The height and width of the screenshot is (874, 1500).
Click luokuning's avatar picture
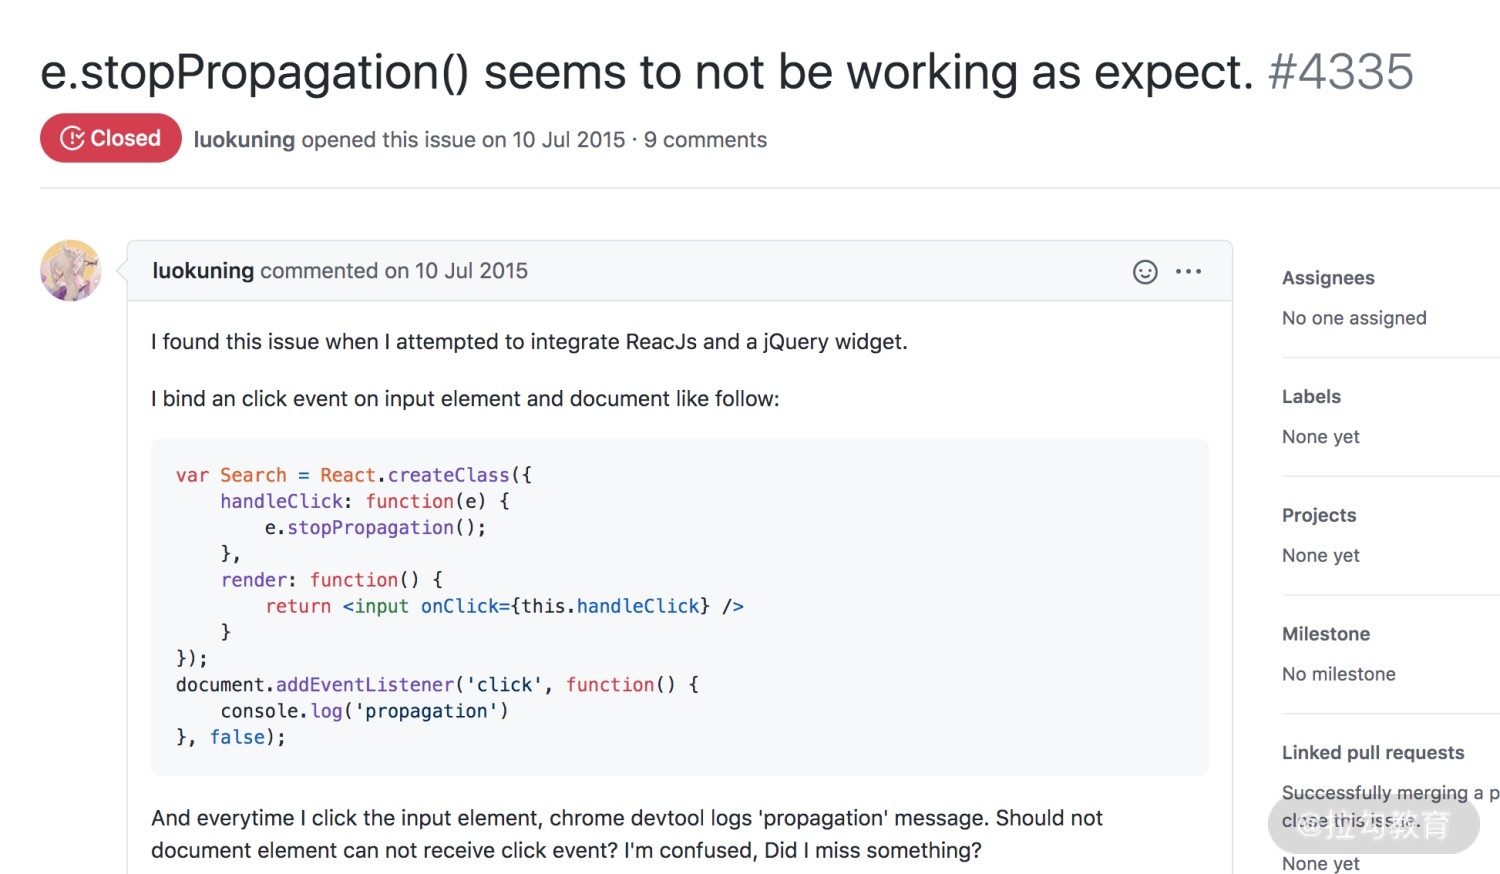coord(70,270)
